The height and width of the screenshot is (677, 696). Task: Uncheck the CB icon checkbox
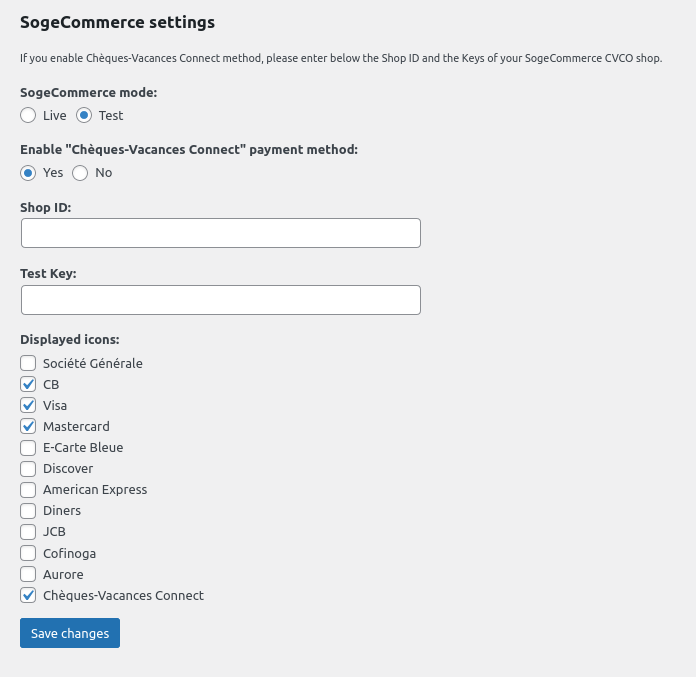click(28, 384)
